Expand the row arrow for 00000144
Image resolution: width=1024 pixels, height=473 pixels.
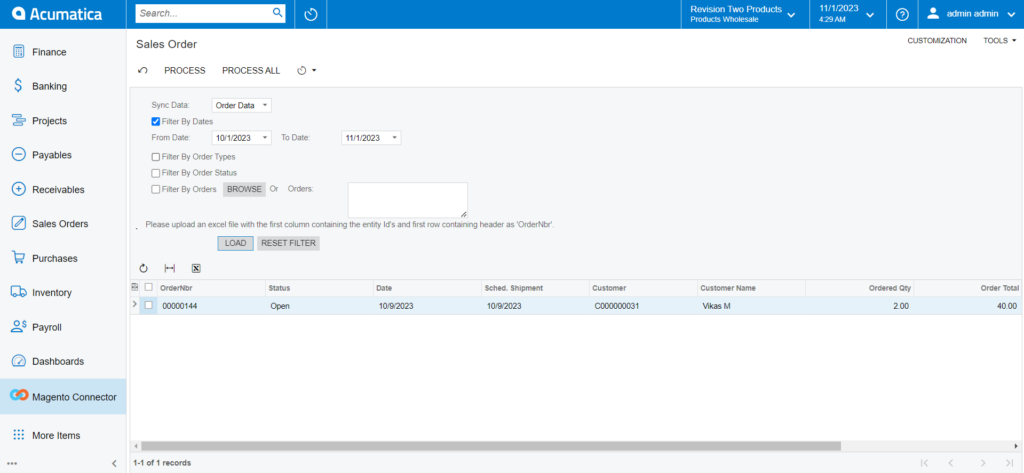(135, 304)
